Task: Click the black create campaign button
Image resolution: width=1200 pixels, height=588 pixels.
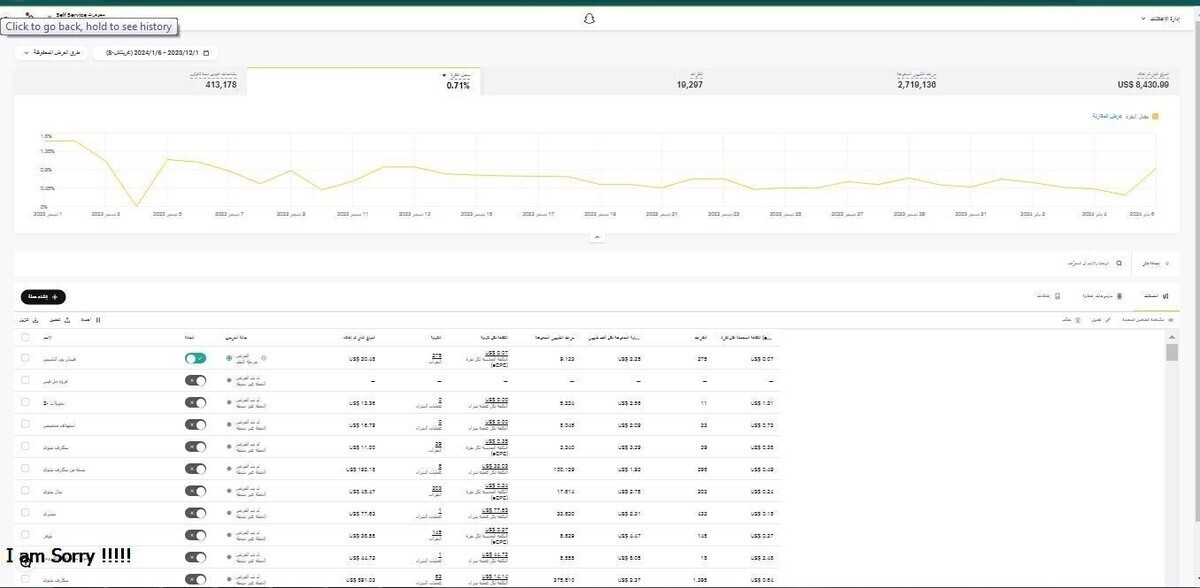Action: tap(43, 297)
